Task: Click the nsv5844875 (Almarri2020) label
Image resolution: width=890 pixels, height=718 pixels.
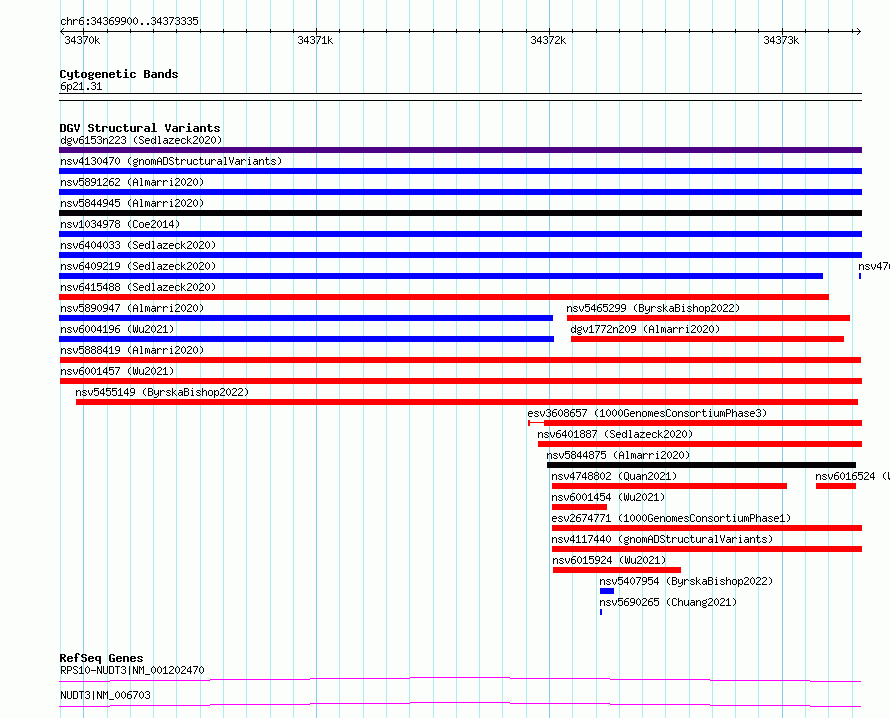Action: pos(618,455)
